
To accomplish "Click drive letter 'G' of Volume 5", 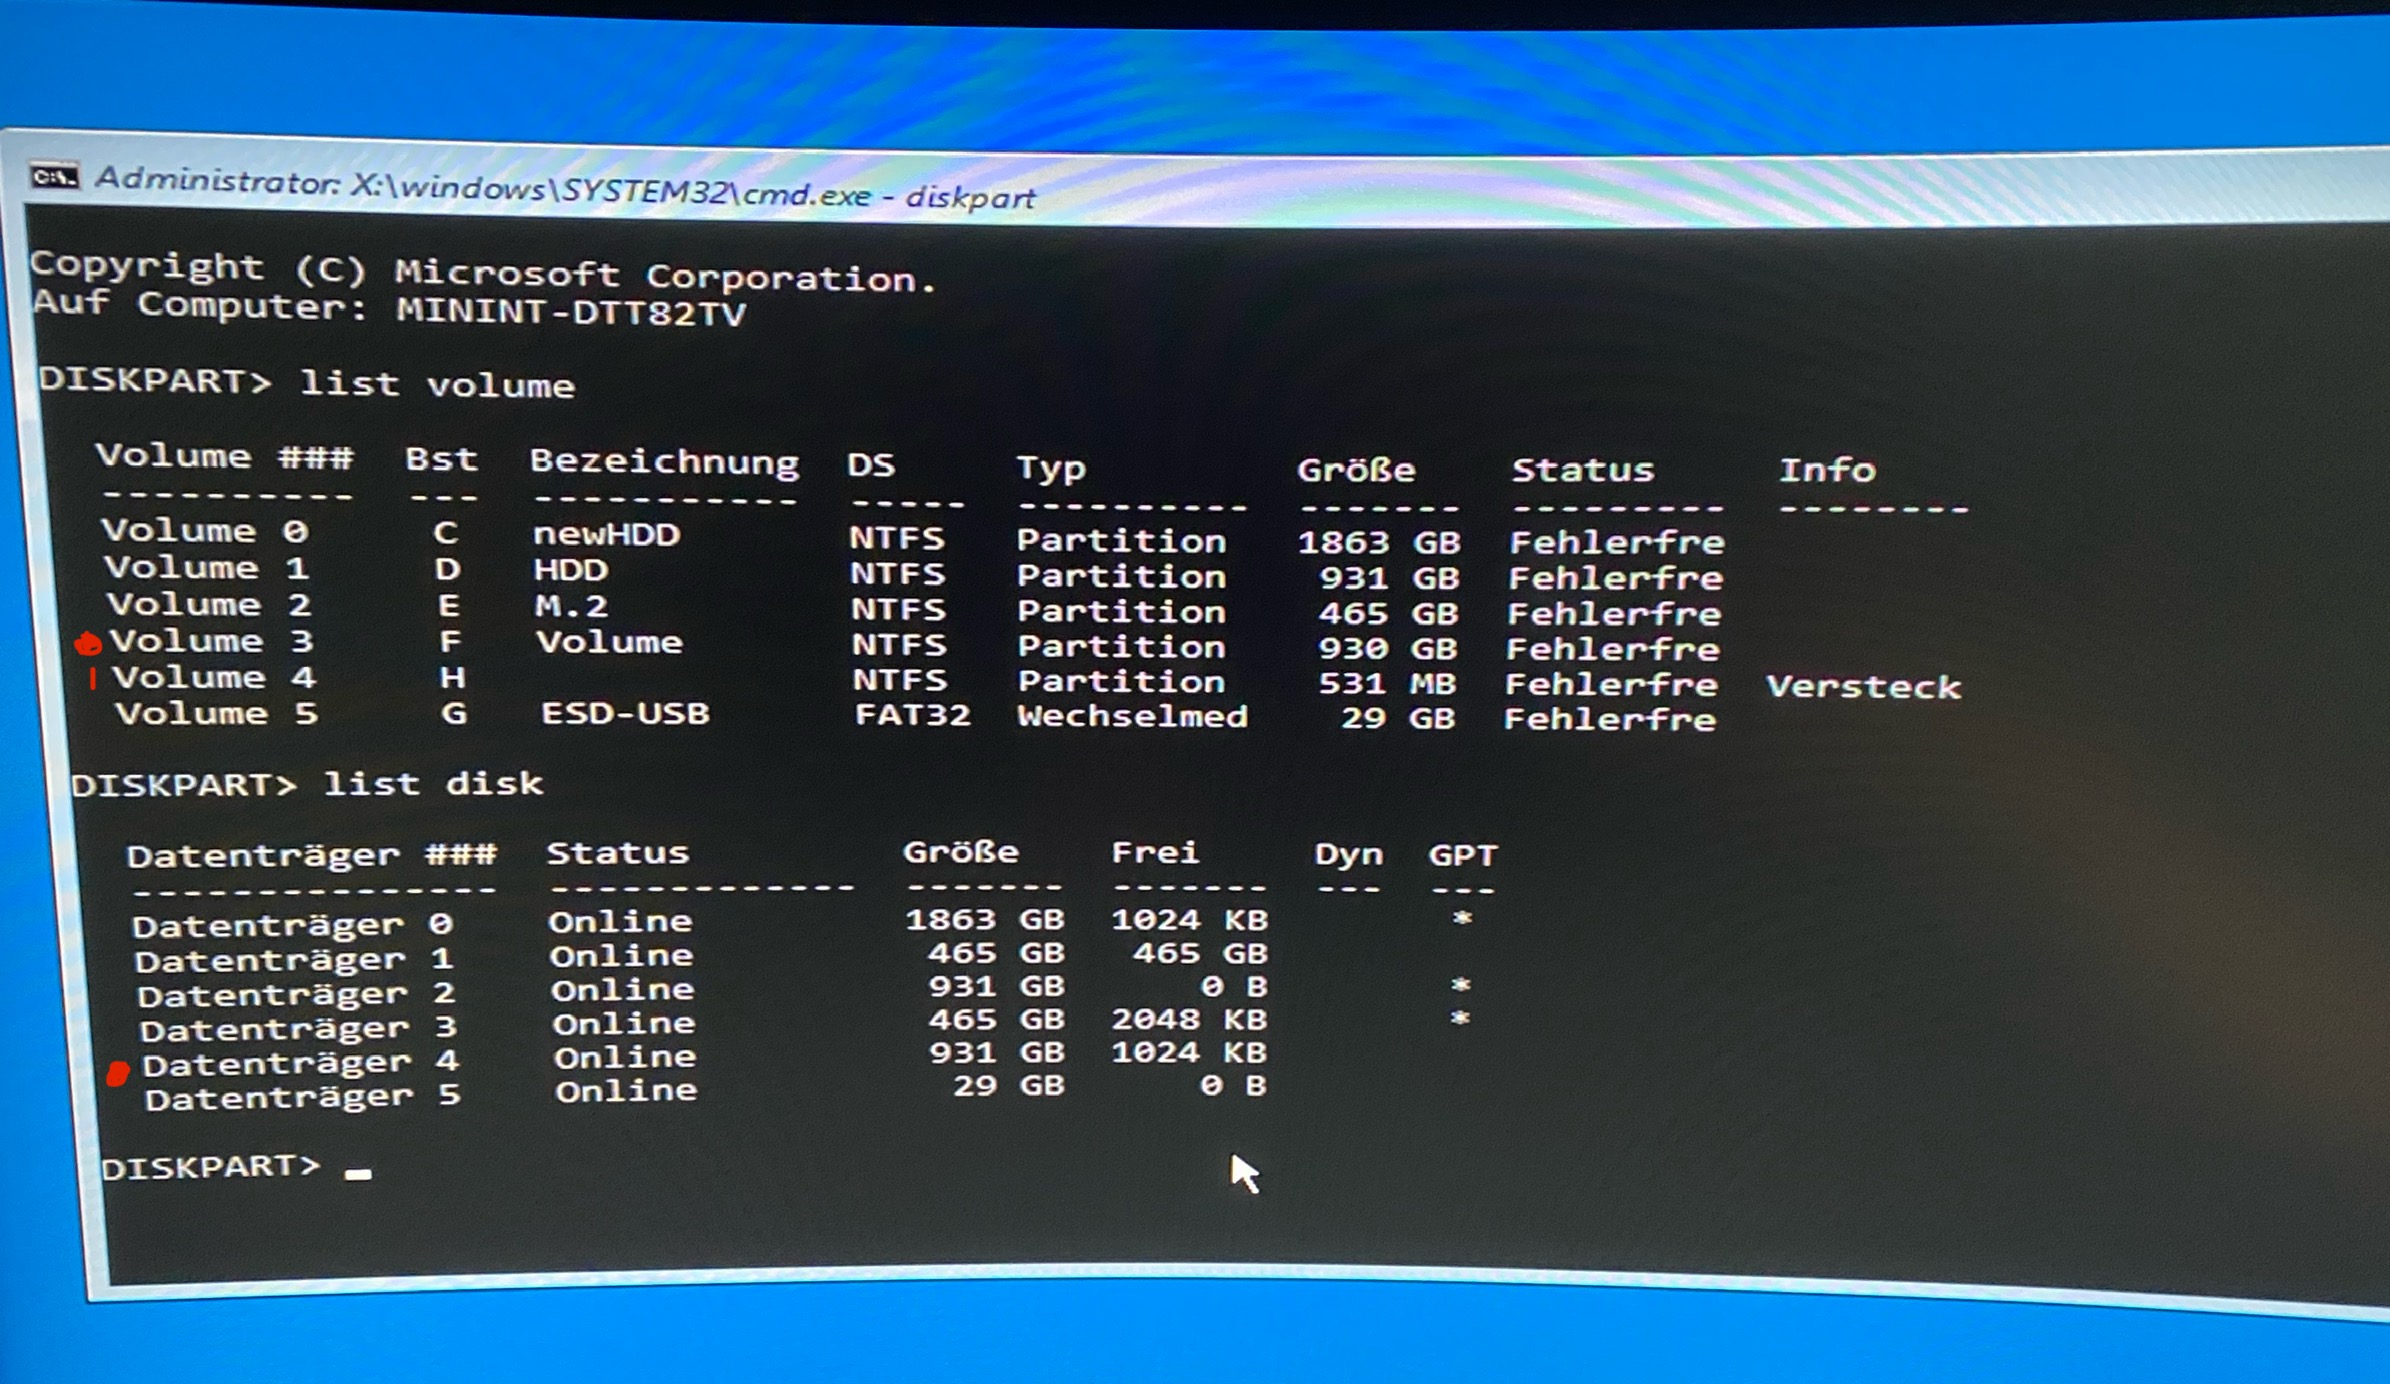I will pyautogui.click(x=454, y=713).
